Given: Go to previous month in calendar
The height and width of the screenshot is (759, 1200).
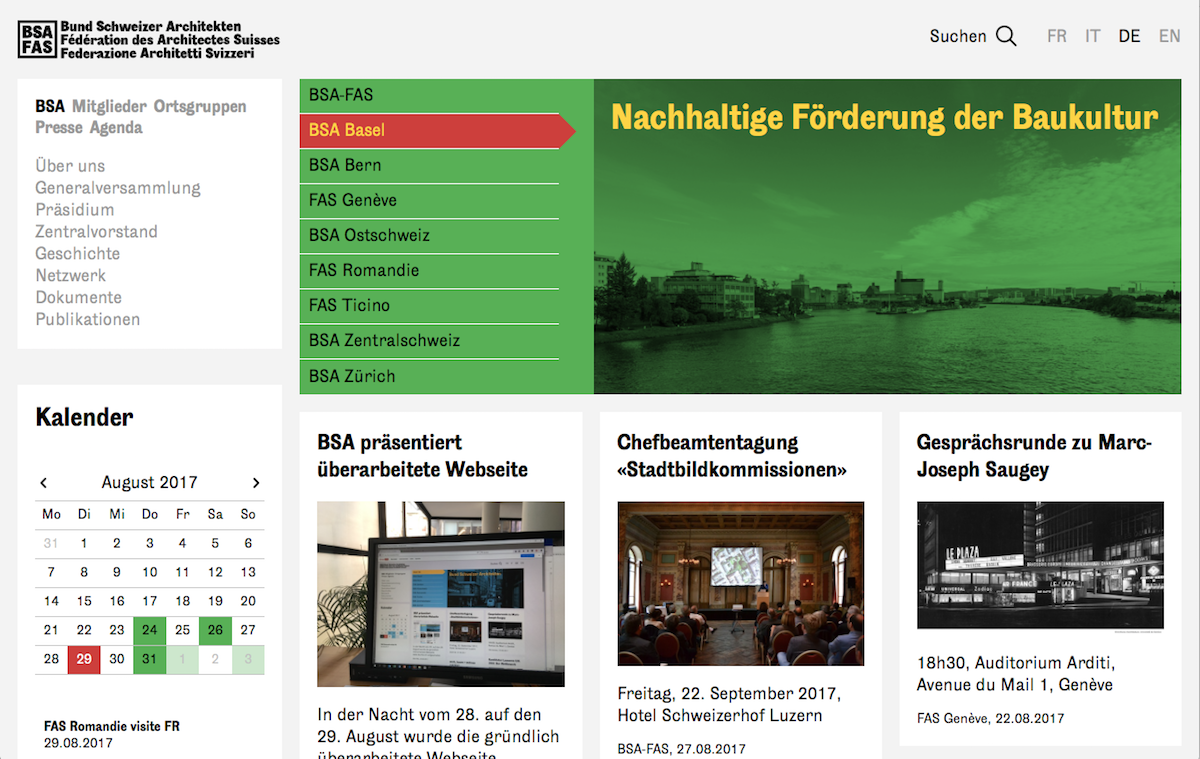Looking at the screenshot, I should point(44,483).
